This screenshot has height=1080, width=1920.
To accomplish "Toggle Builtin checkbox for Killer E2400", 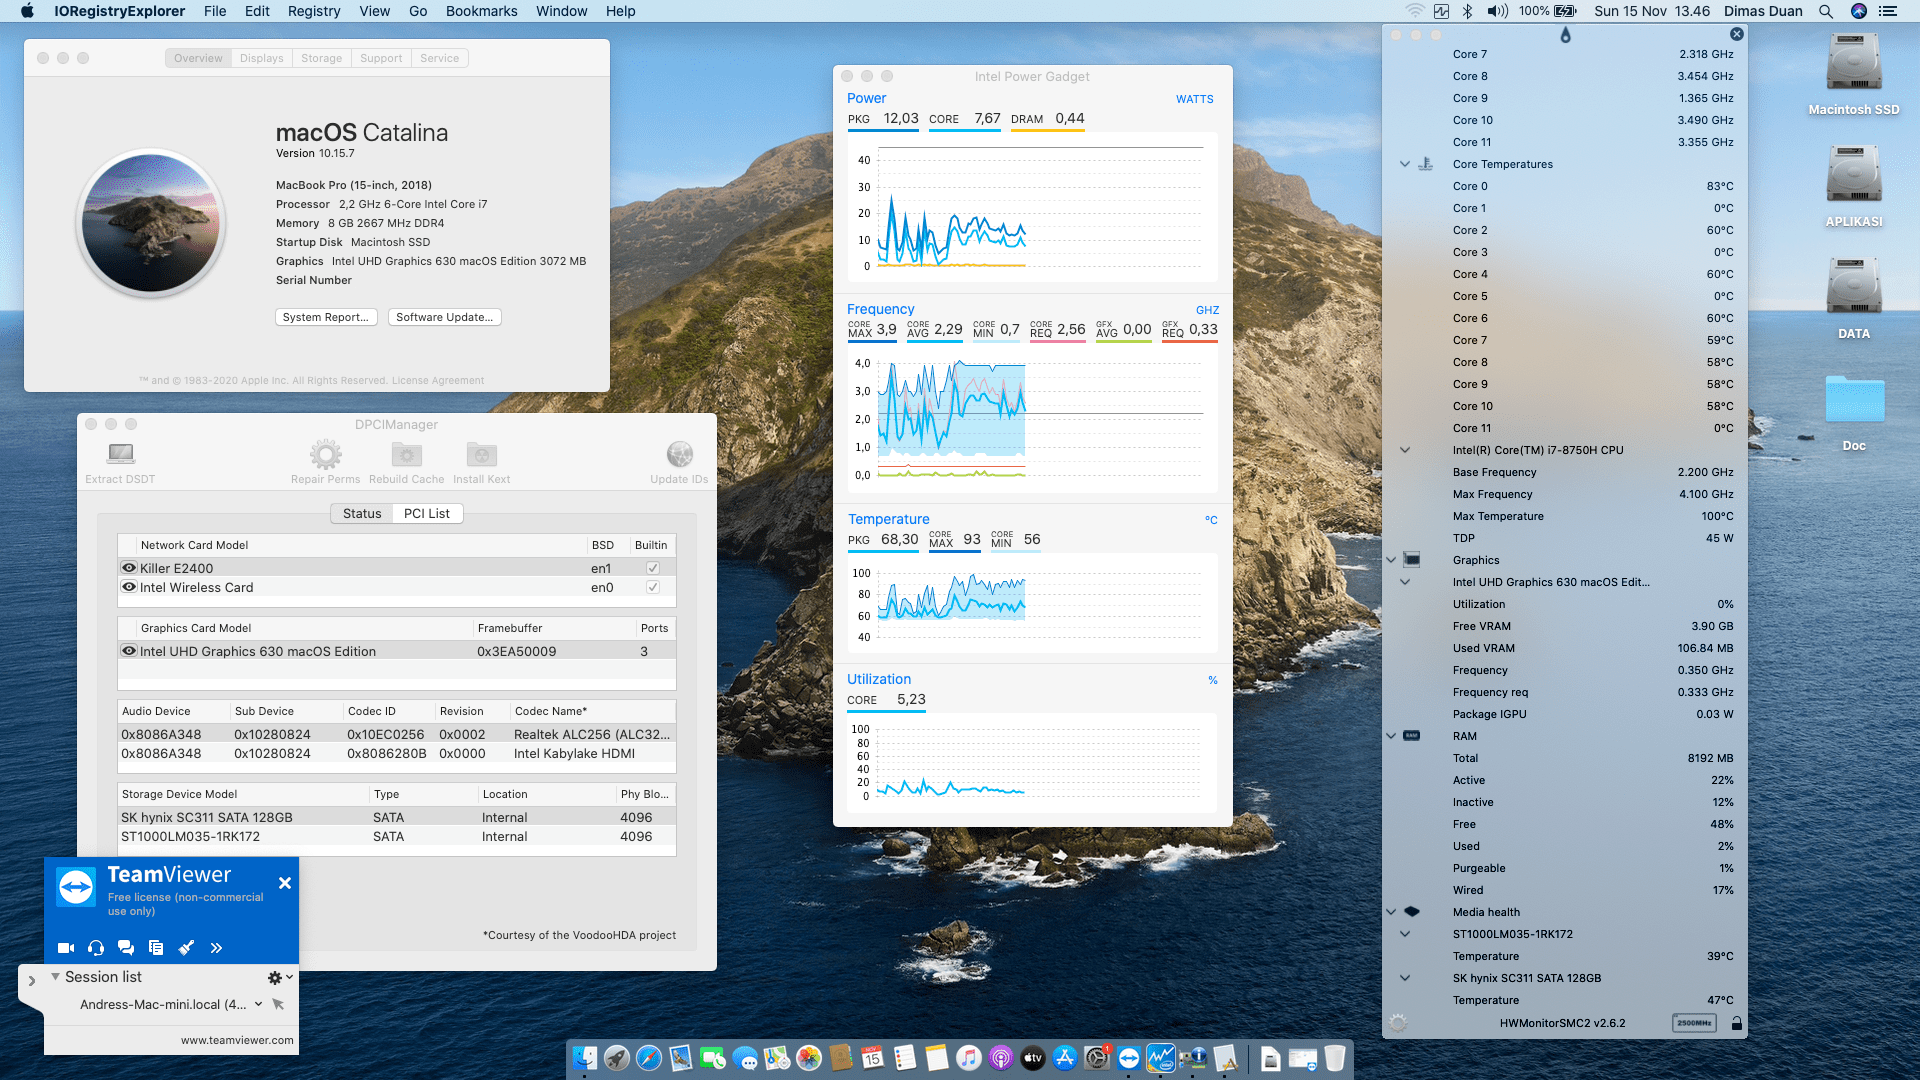I will (x=652, y=567).
